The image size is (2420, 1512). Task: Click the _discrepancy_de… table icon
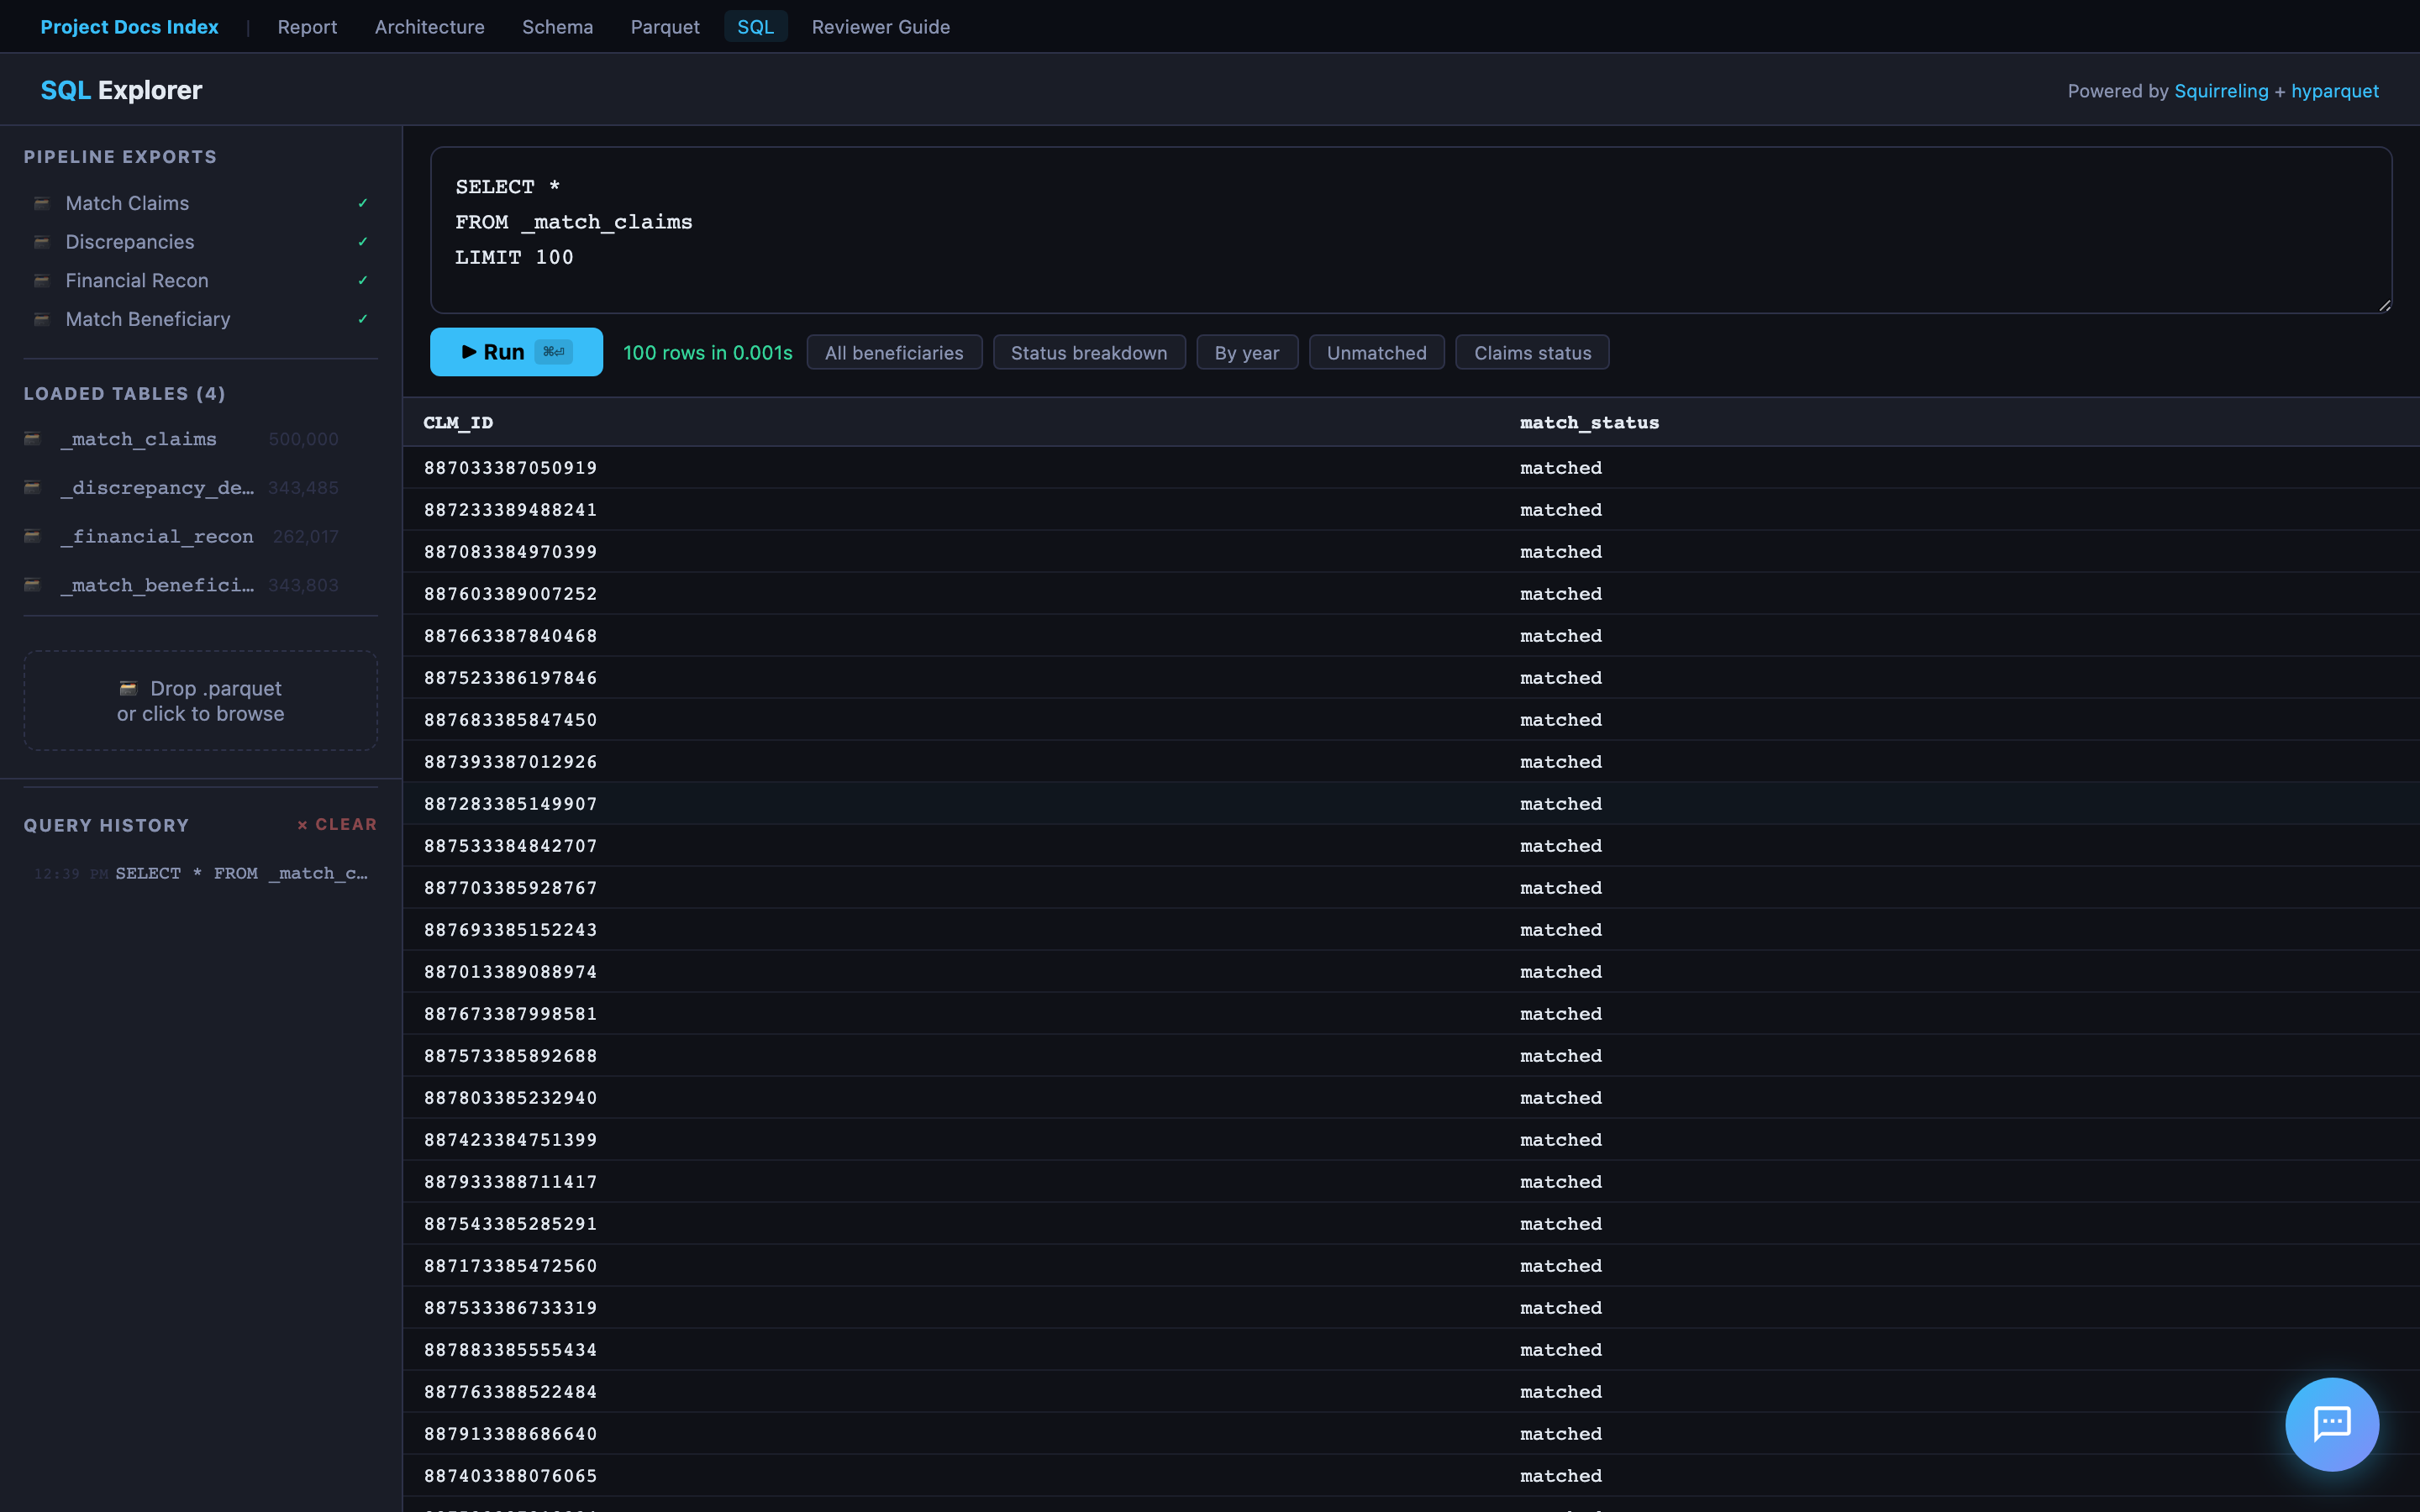(33, 488)
